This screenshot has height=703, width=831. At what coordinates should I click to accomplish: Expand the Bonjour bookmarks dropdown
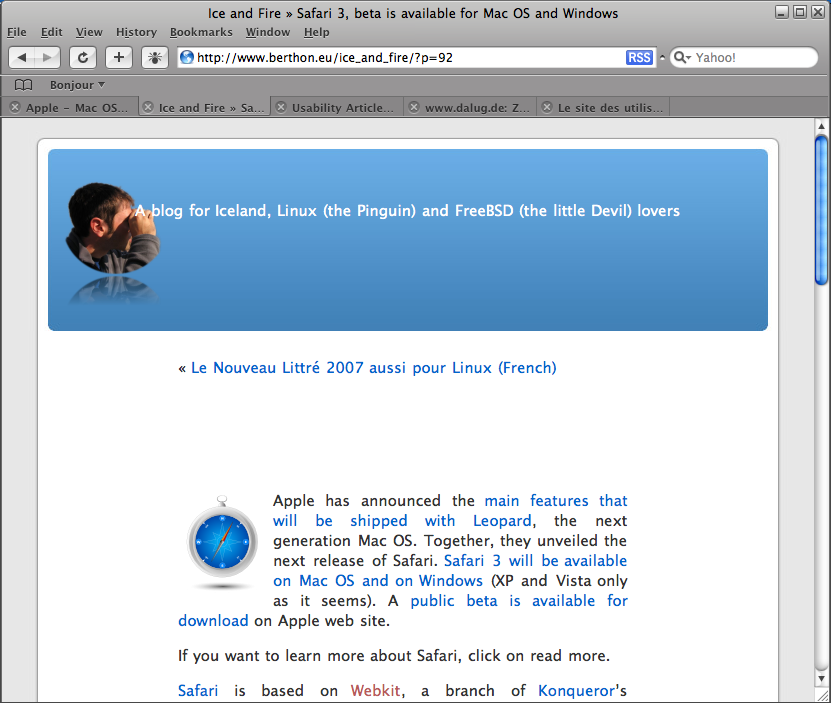click(77, 85)
